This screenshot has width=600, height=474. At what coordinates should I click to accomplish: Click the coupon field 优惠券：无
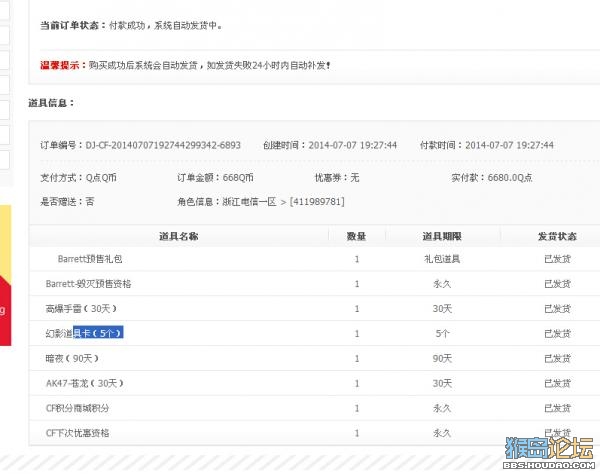coord(337,178)
